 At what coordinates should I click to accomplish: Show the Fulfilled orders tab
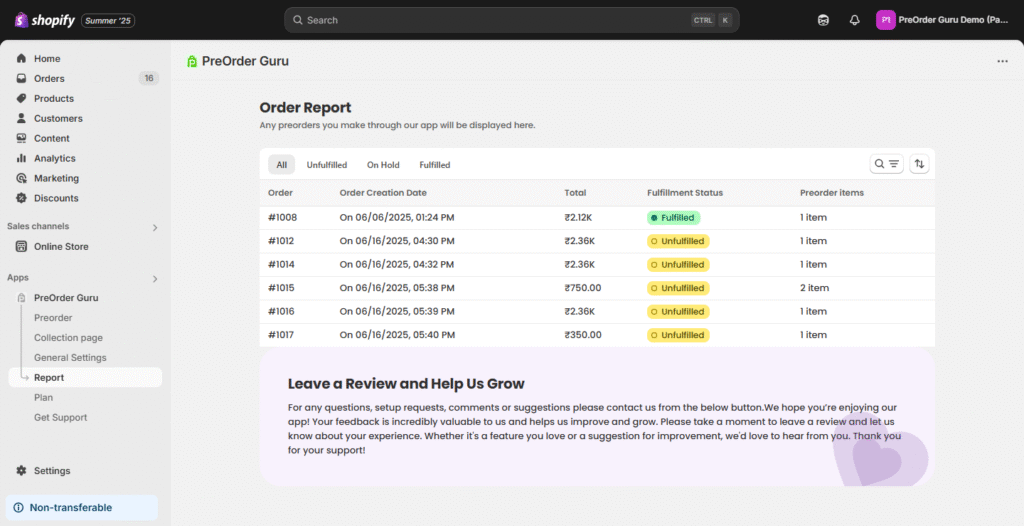435,165
